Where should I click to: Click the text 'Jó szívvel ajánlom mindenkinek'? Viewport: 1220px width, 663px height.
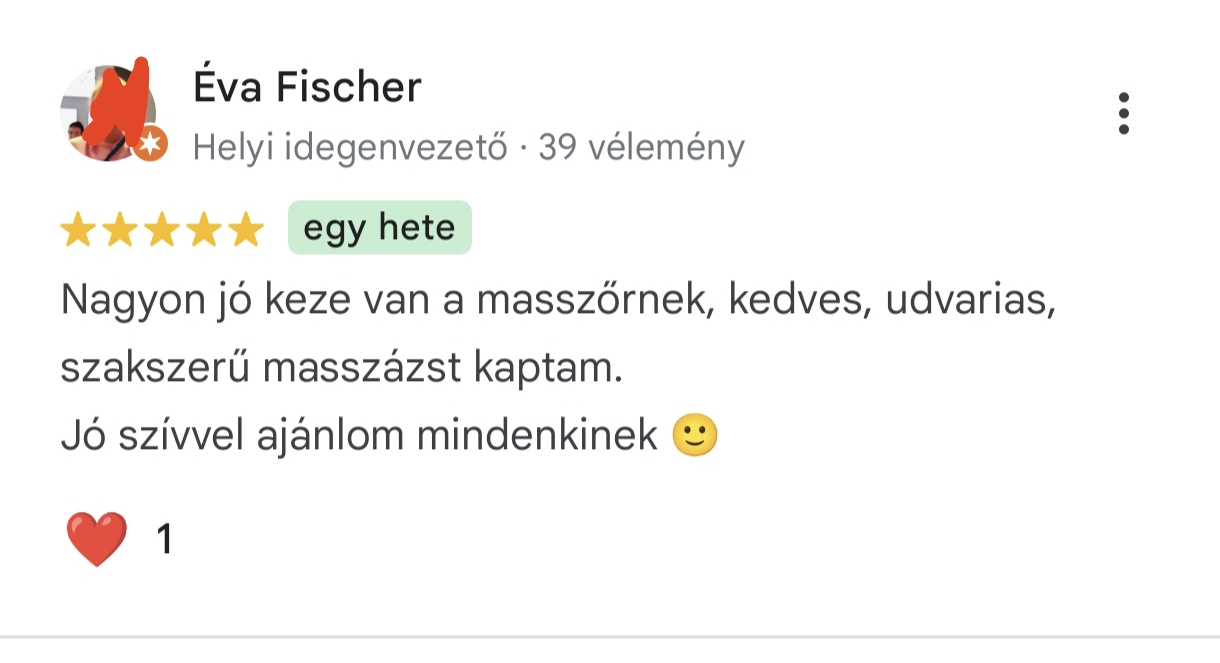pyautogui.click(x=359, y=437)
